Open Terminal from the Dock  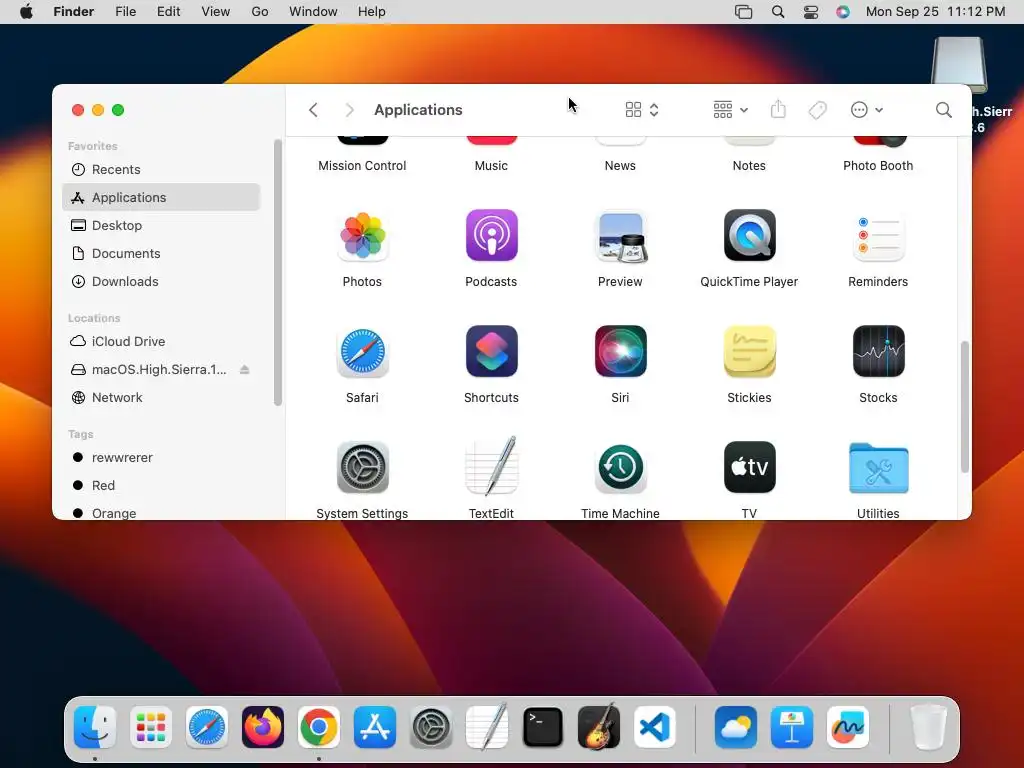pyautogui.click(x=543, y=727)
